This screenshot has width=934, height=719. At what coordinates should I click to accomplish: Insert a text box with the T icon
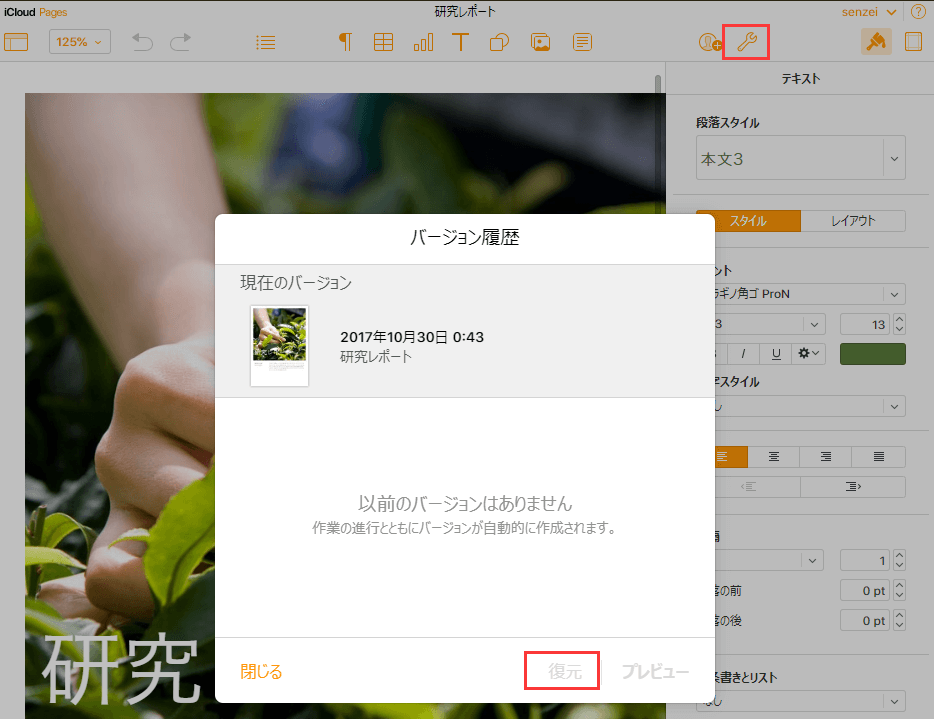pyautogui.click(x=460, y=42)
